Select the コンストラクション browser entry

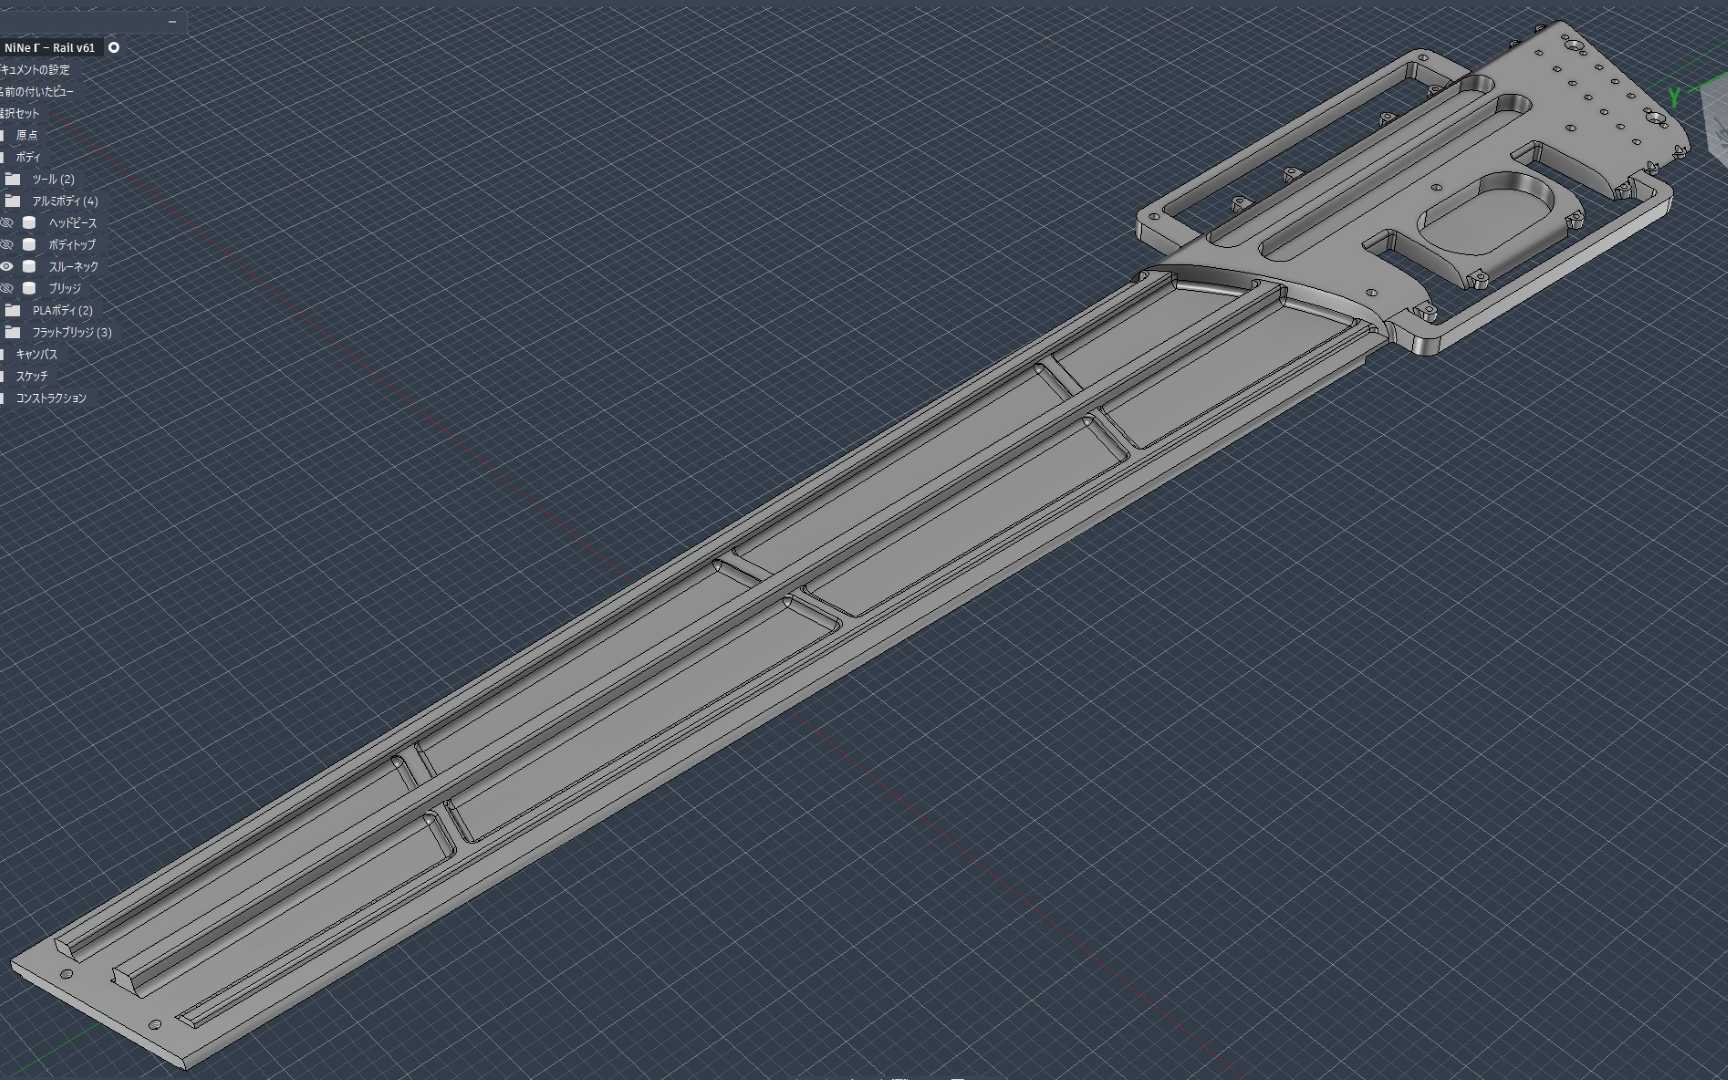[x=51, y=398]
